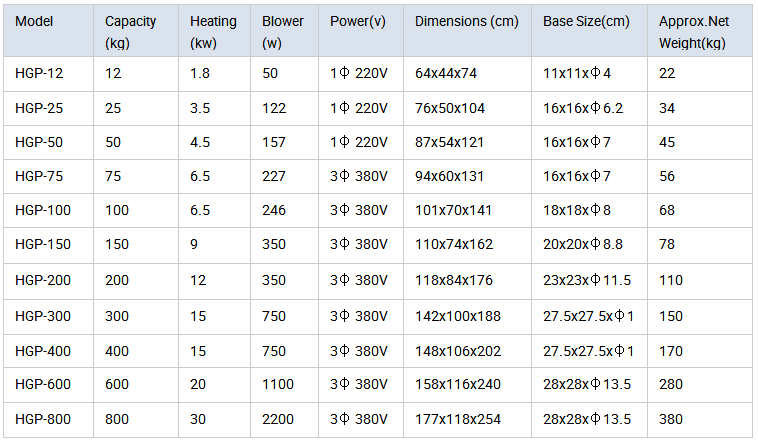Click power value in HGP-75 row
This screenshot has width=758, height=443.
click(x=359, y=177)
